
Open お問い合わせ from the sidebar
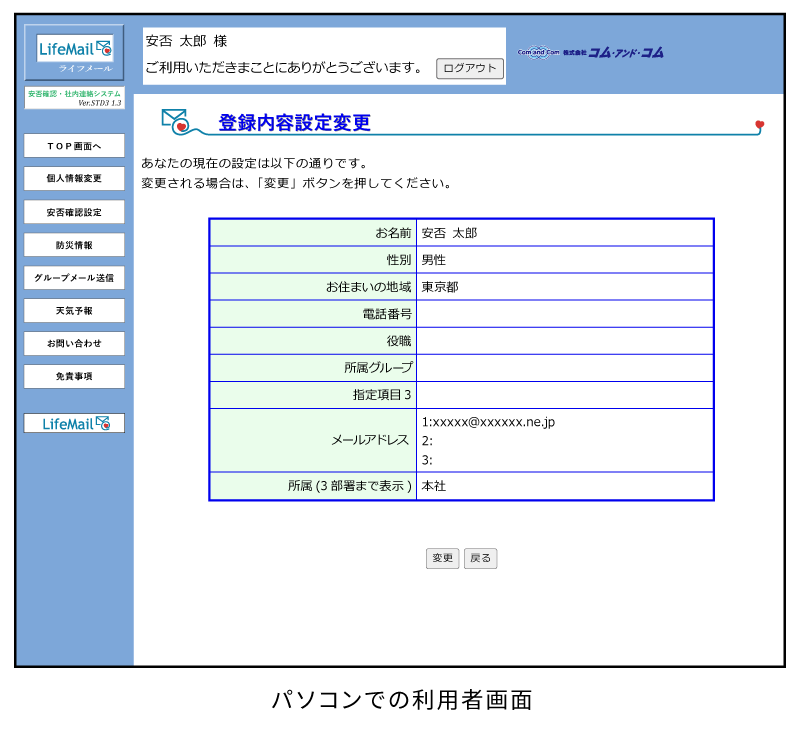73,344
